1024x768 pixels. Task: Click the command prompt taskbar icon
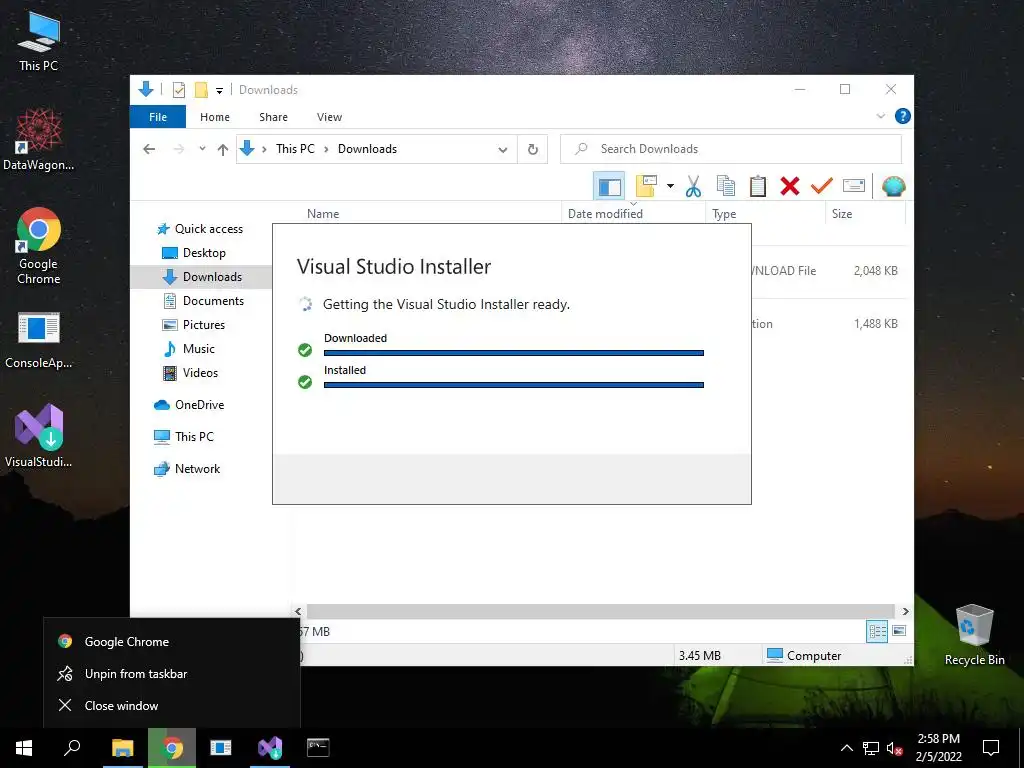coord(318,748)
